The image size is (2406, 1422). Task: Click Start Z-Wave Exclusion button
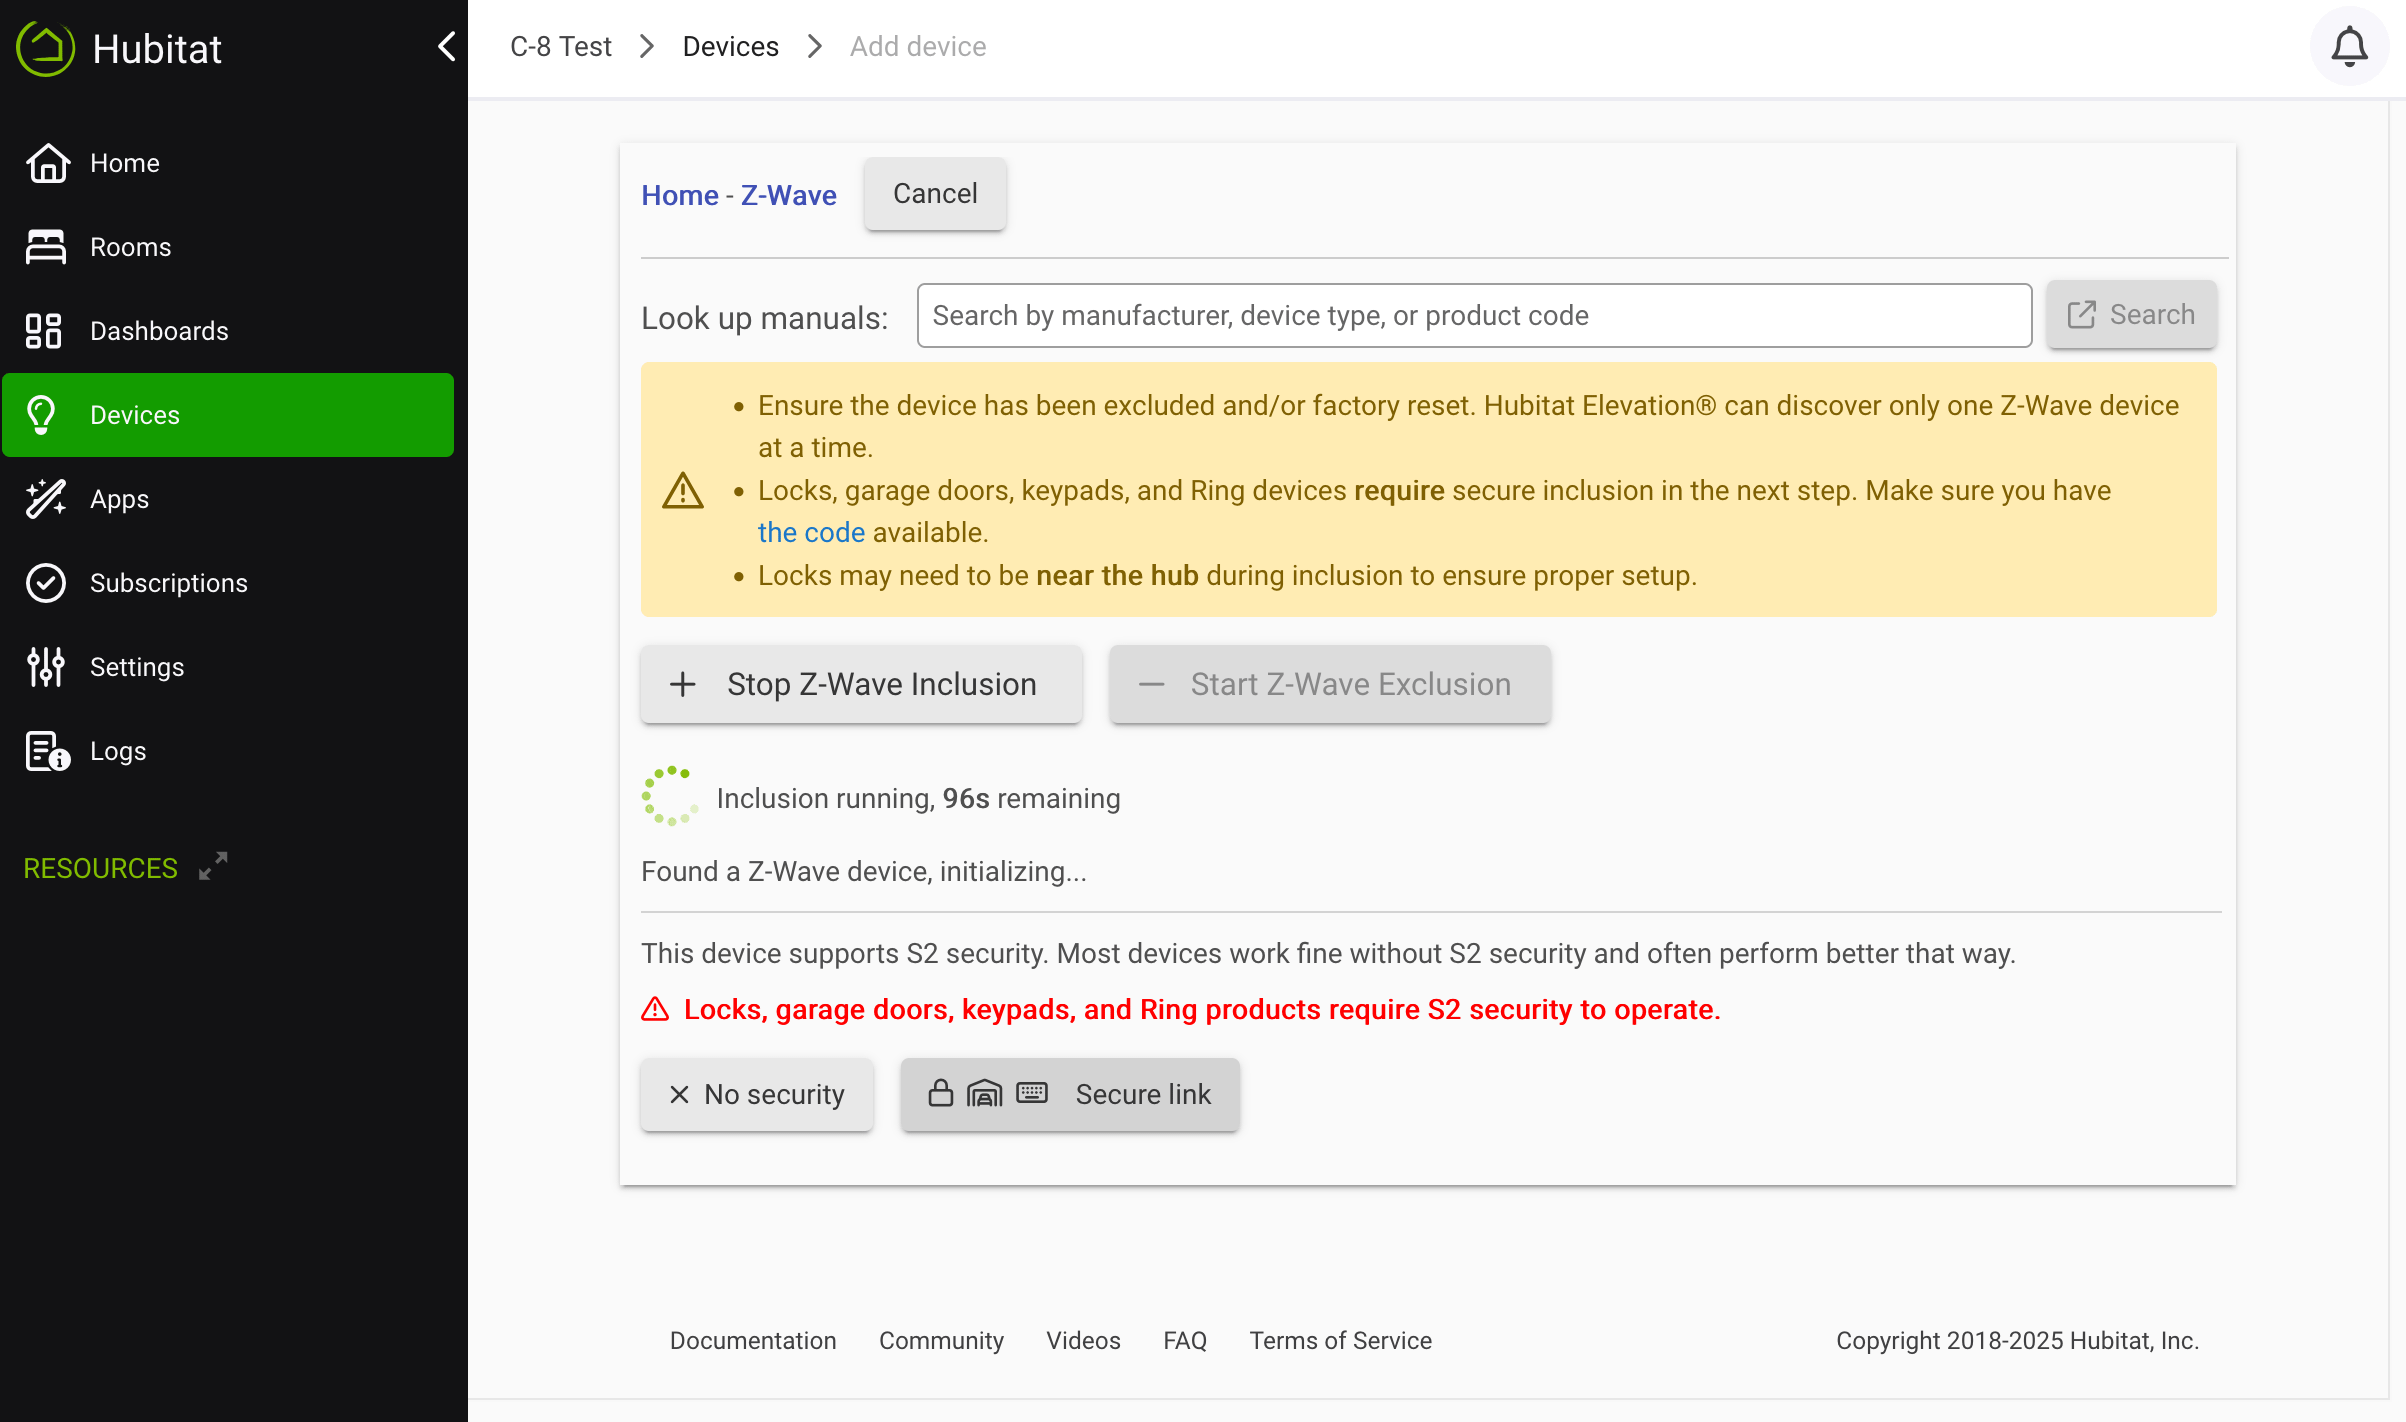tap(1329, 684)
